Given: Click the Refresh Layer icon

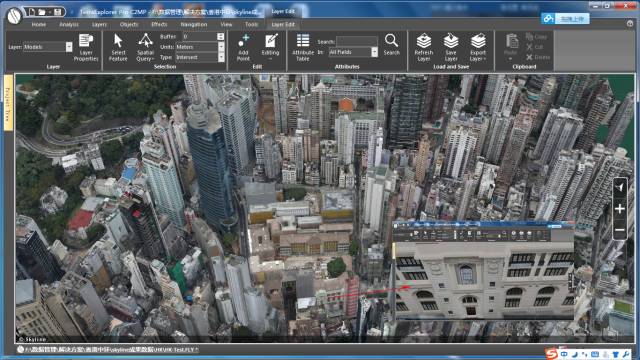Looking at the screenshot, I should 424,48.
